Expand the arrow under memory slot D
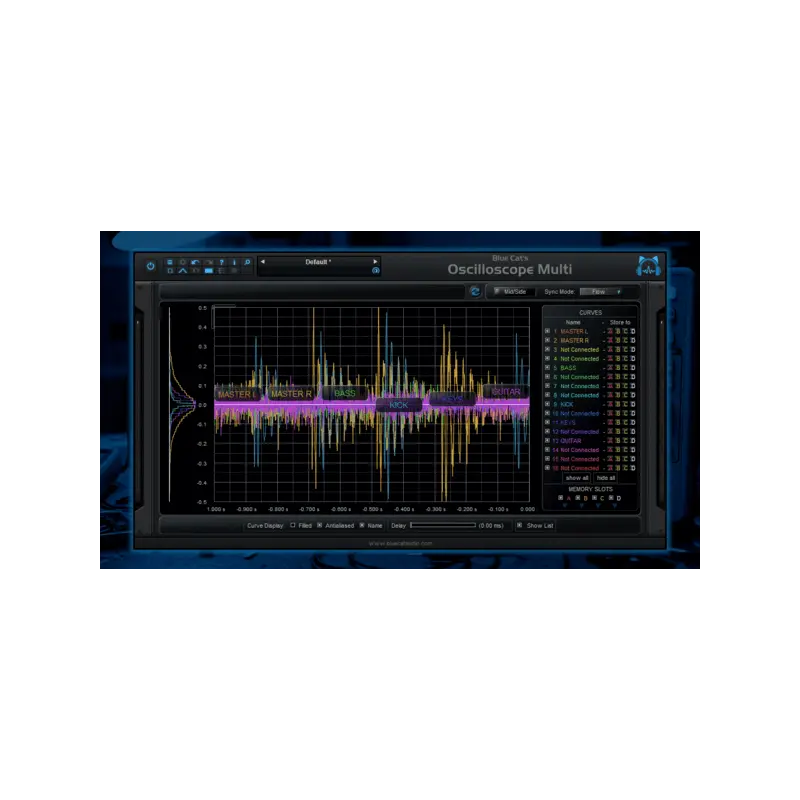This screenshot has height=800, width=800. [x=615, y=505]
